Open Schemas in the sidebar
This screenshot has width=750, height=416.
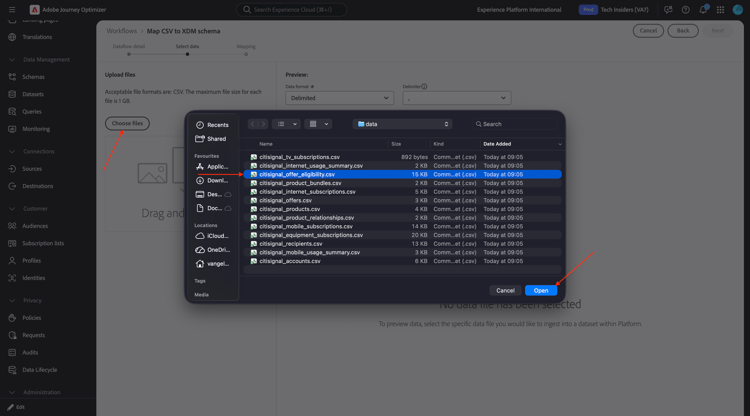[x=33, y=77]
